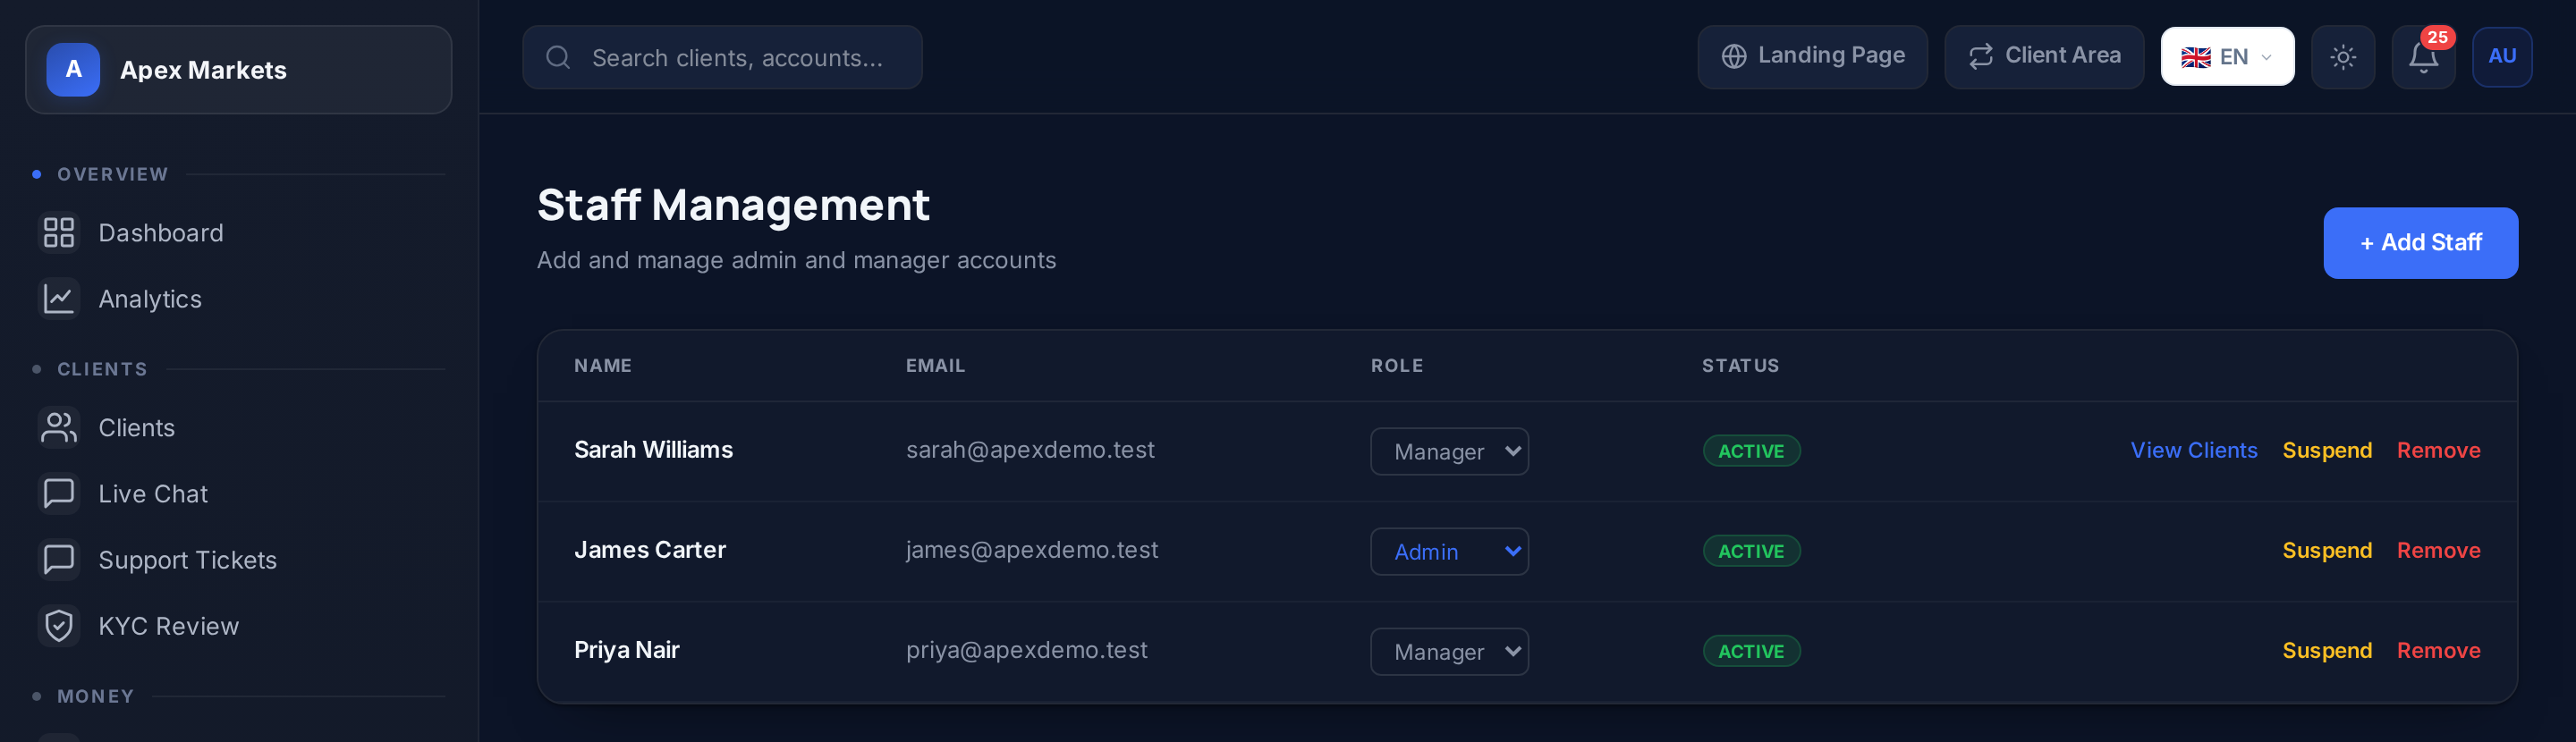Click the Client Area button

click(x=2043, y=57)
